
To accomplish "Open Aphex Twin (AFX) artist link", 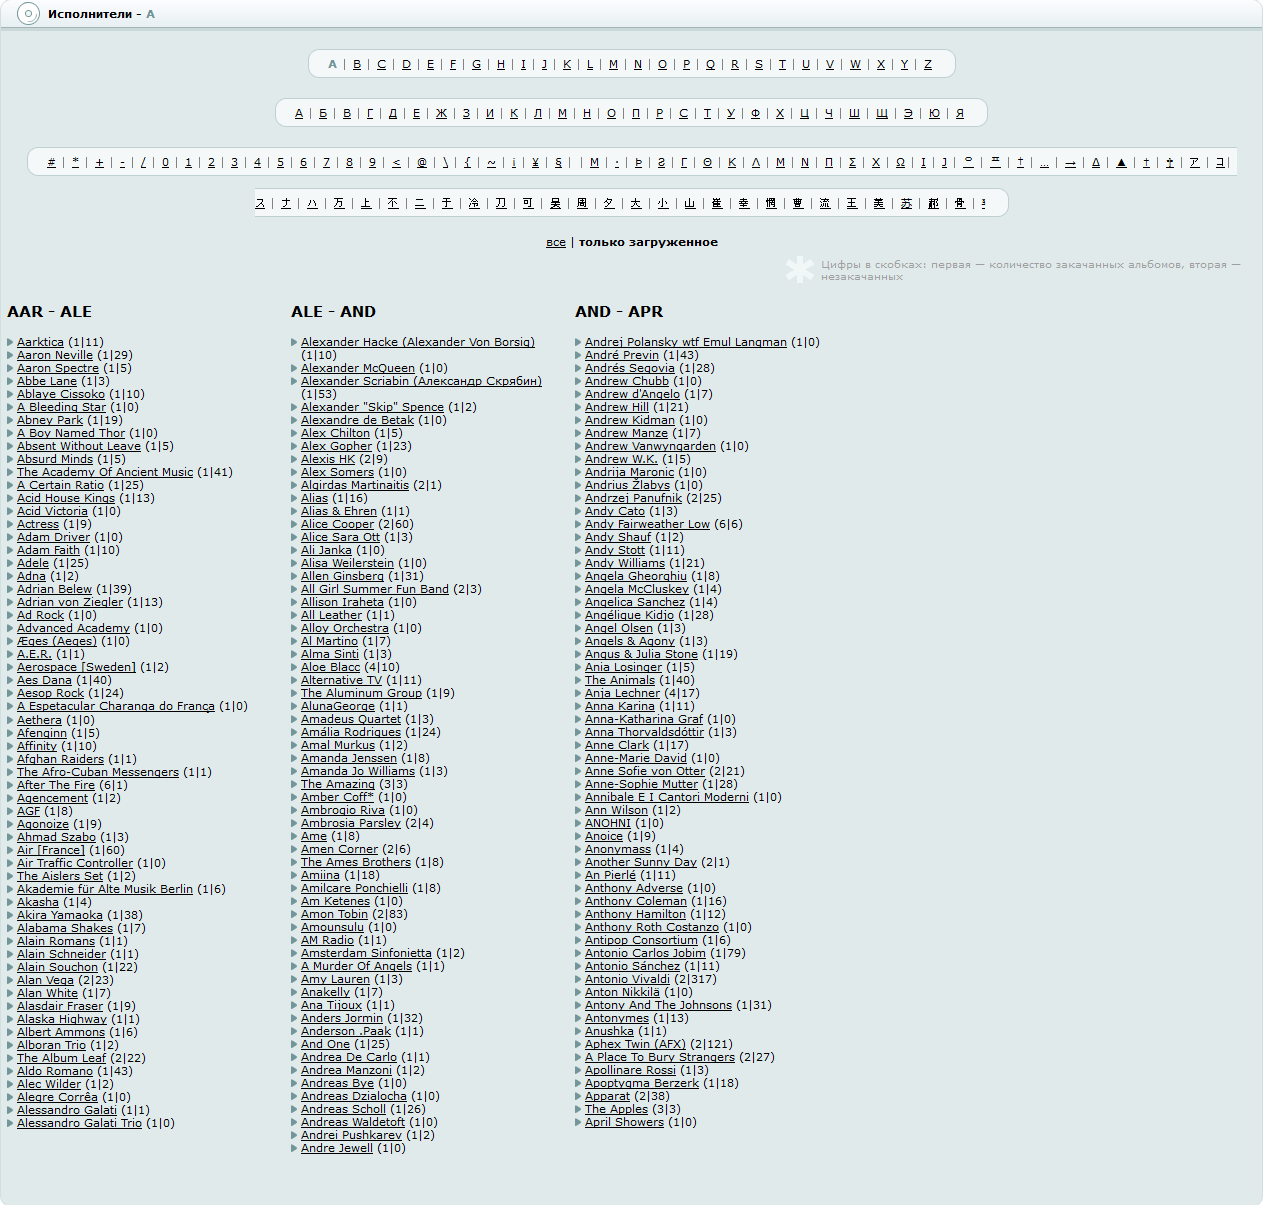I will click(635, 1044).
